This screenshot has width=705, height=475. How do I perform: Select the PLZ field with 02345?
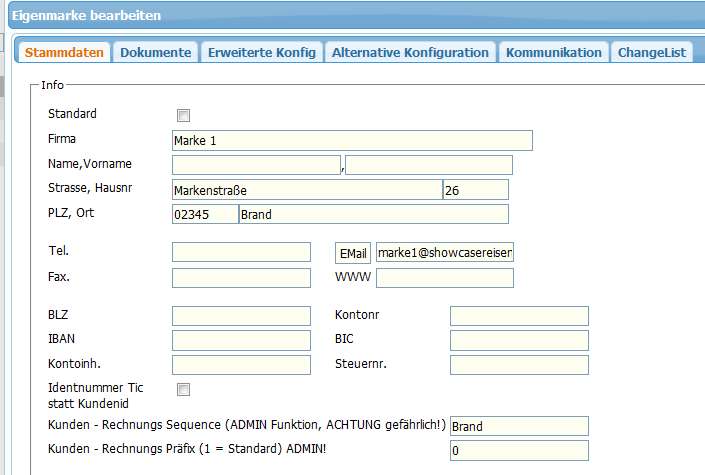click(204, 214)
